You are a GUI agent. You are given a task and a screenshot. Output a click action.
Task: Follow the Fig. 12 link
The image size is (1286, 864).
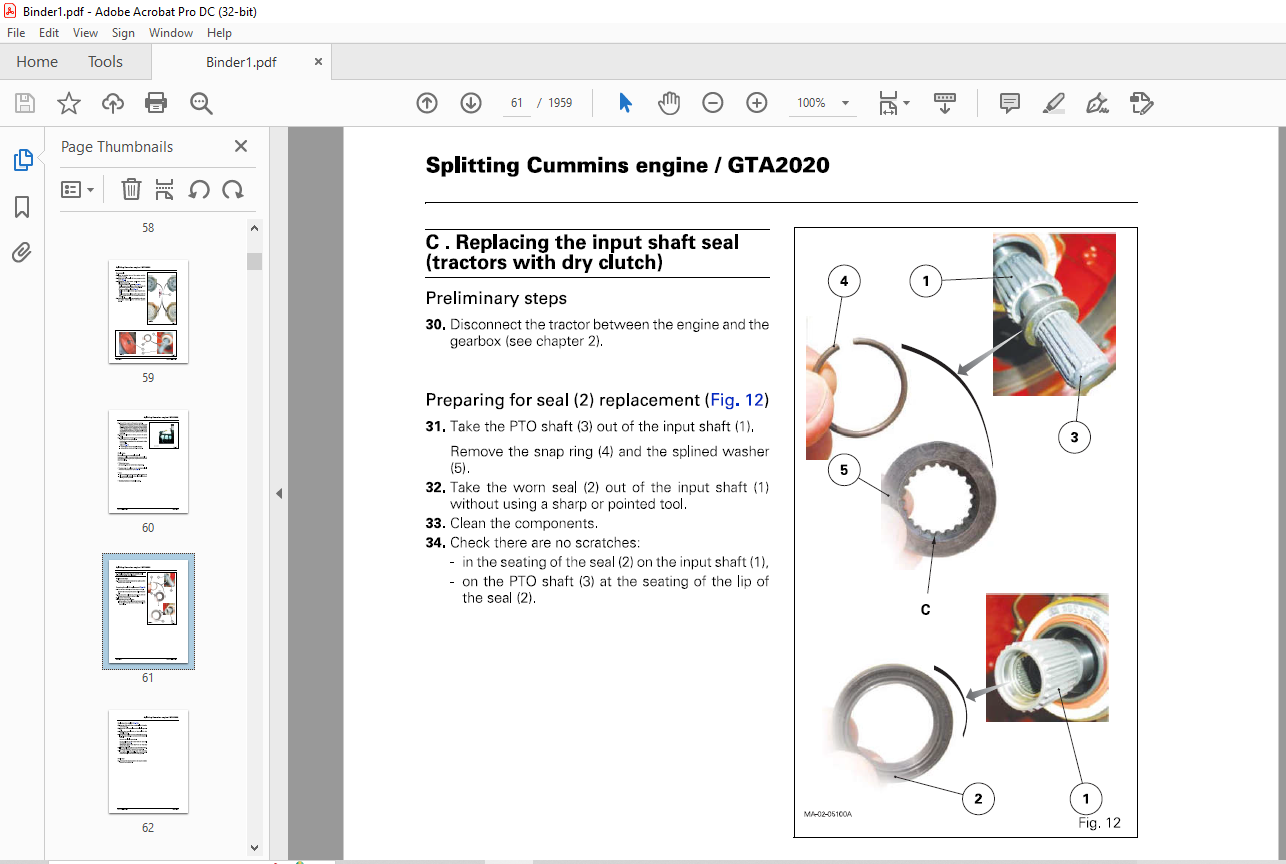[x=736, y=400]
